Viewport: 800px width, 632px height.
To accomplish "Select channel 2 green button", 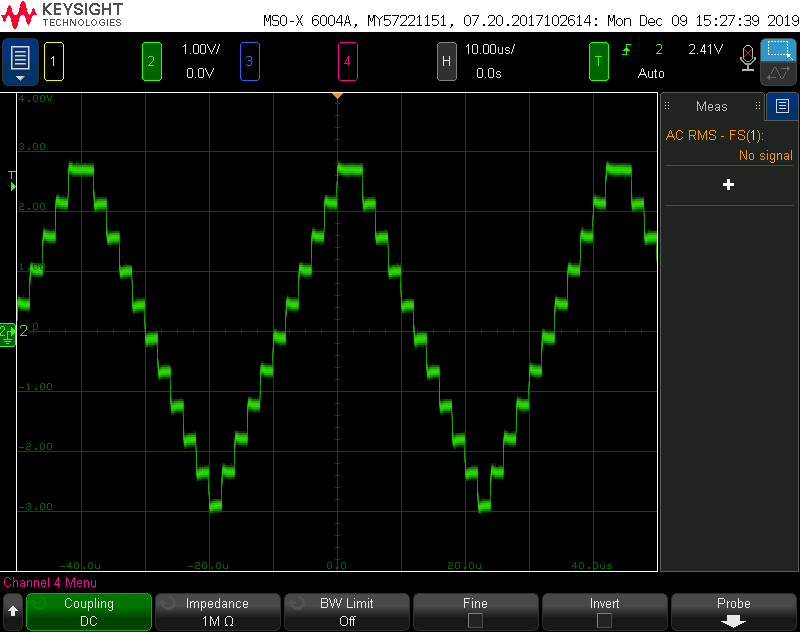I will (x=152, y=62).
